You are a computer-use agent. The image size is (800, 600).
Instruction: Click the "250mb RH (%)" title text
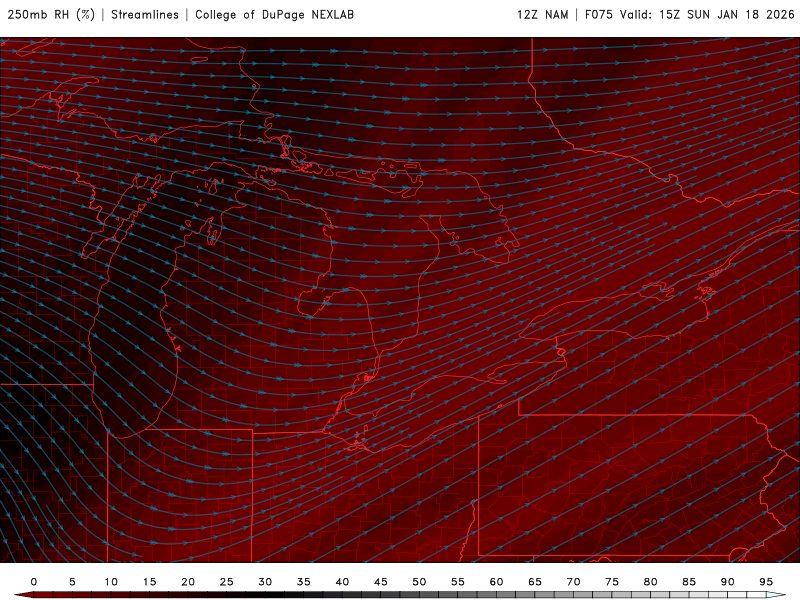coord(51,15)
